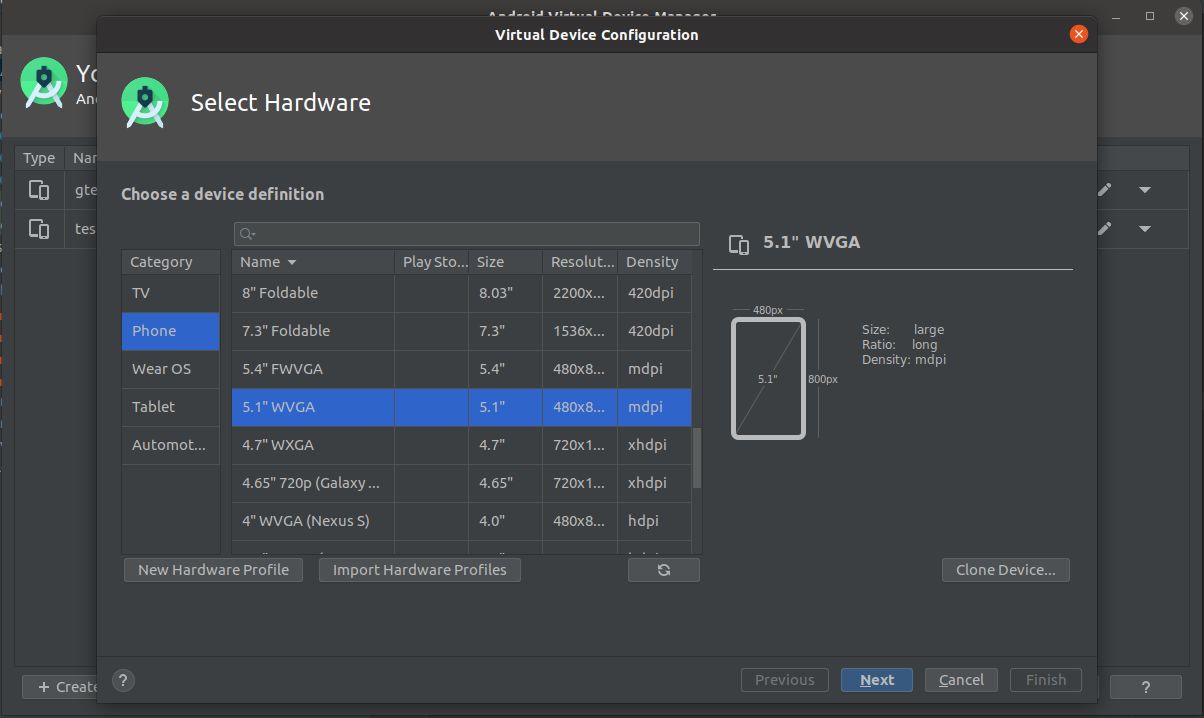Image resolution: width=1204 pixels, height=718 pixels.
Task: Click the Type column header in AVD Manager
Action: coord(40,158)
